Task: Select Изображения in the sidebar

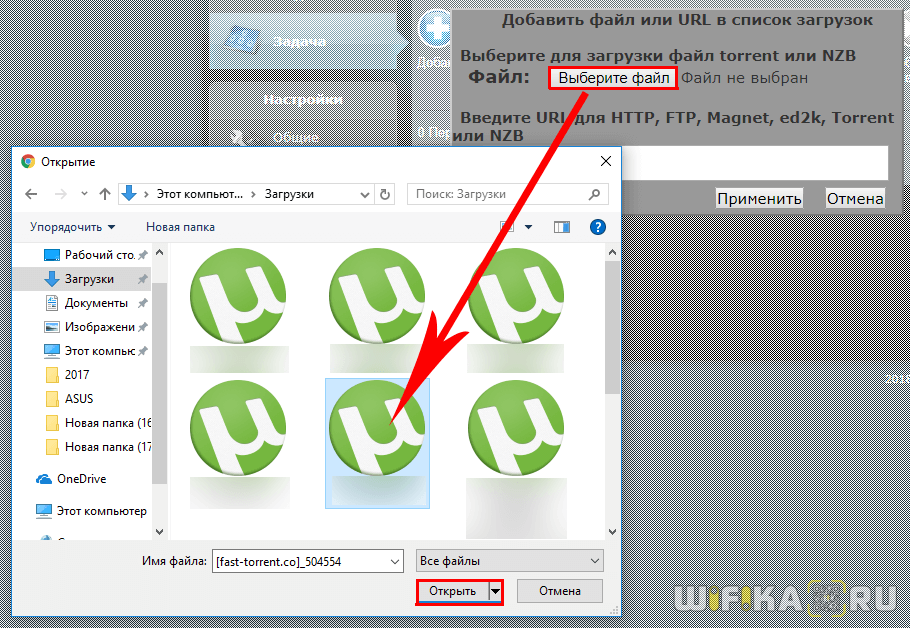Action: point(96,327)
